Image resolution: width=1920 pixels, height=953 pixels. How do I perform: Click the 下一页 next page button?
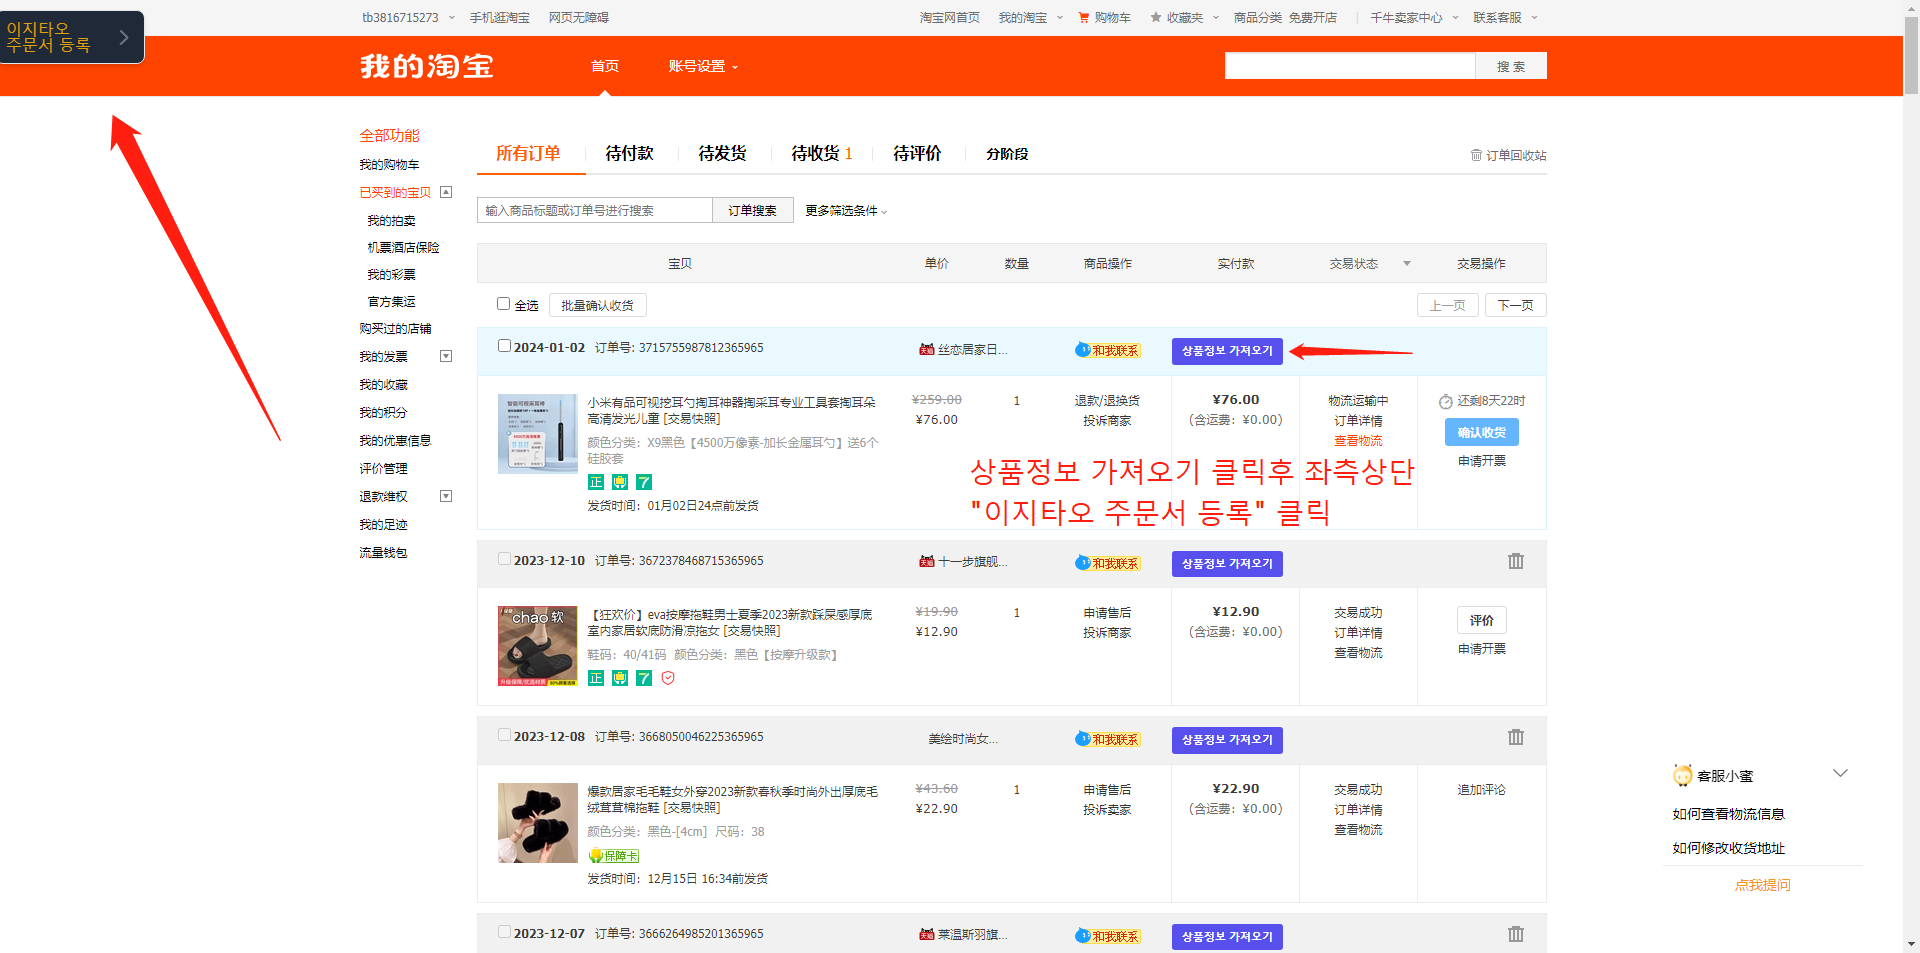(1515, 305)
